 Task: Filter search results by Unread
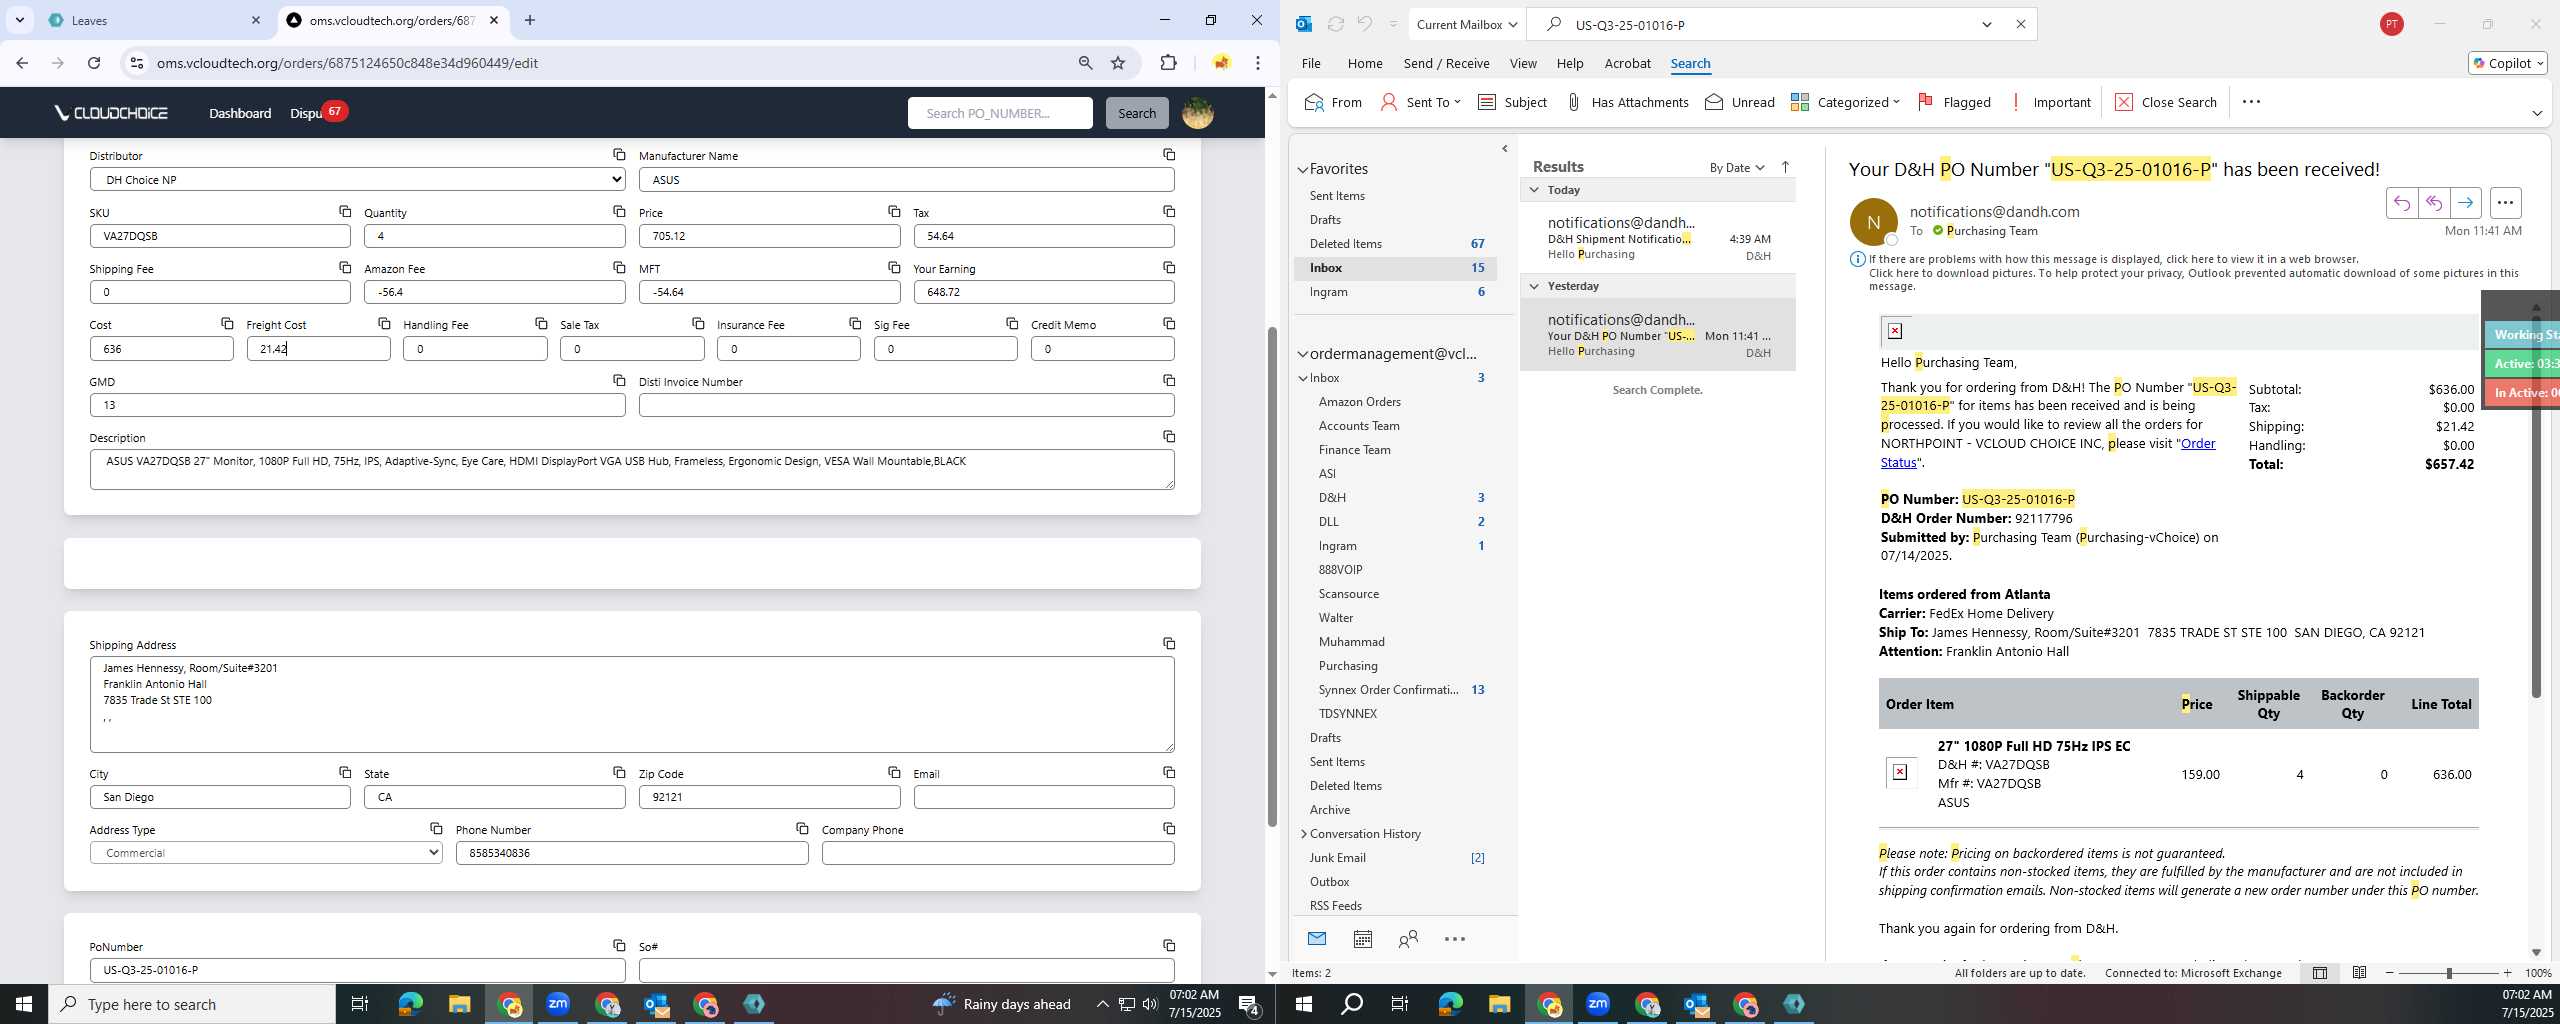pos(1740,102)
